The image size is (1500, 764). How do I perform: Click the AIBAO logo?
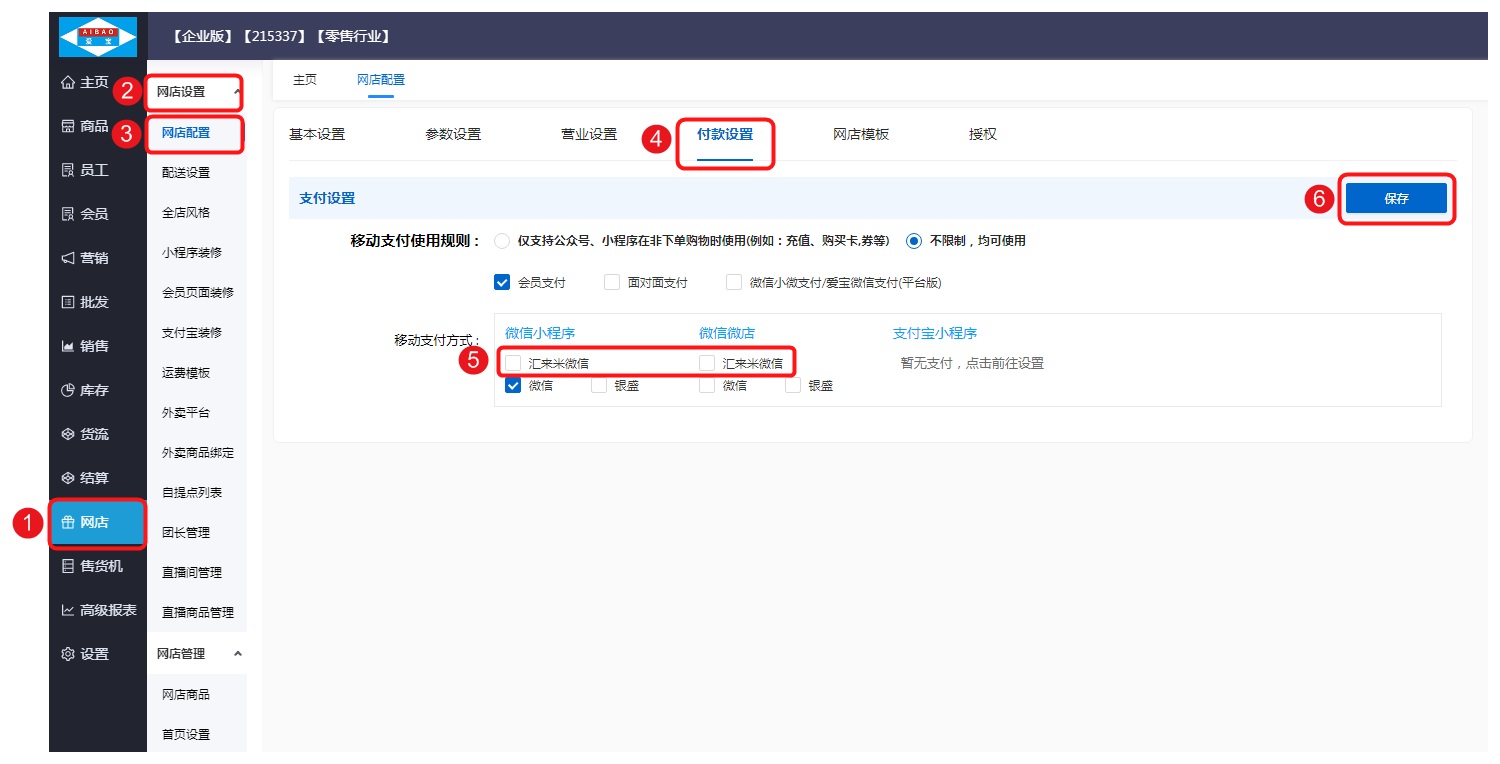(98, 36)
